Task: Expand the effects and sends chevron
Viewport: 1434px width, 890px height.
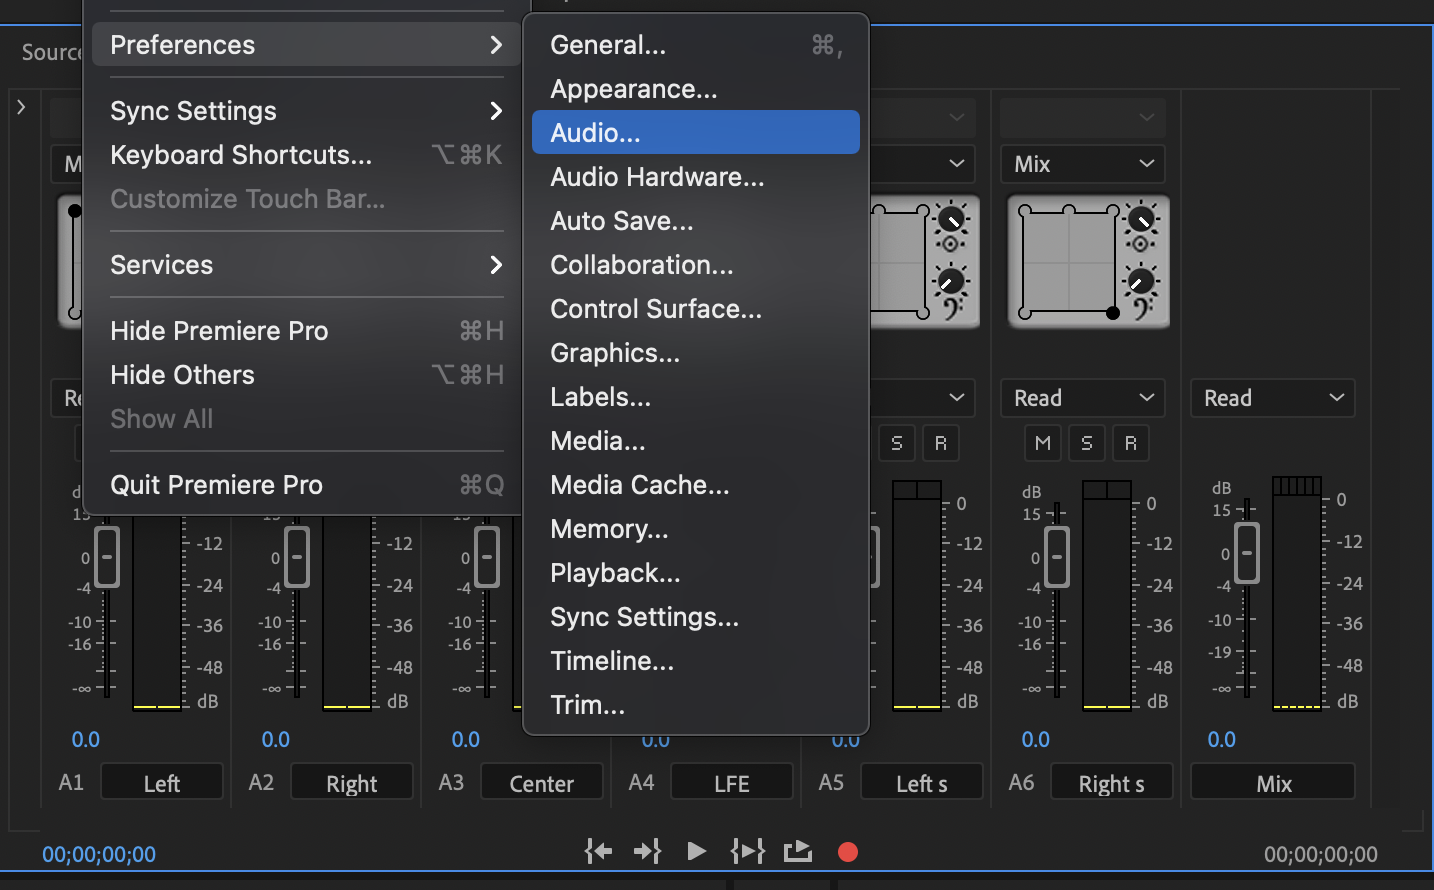Action: pos(21,106)
